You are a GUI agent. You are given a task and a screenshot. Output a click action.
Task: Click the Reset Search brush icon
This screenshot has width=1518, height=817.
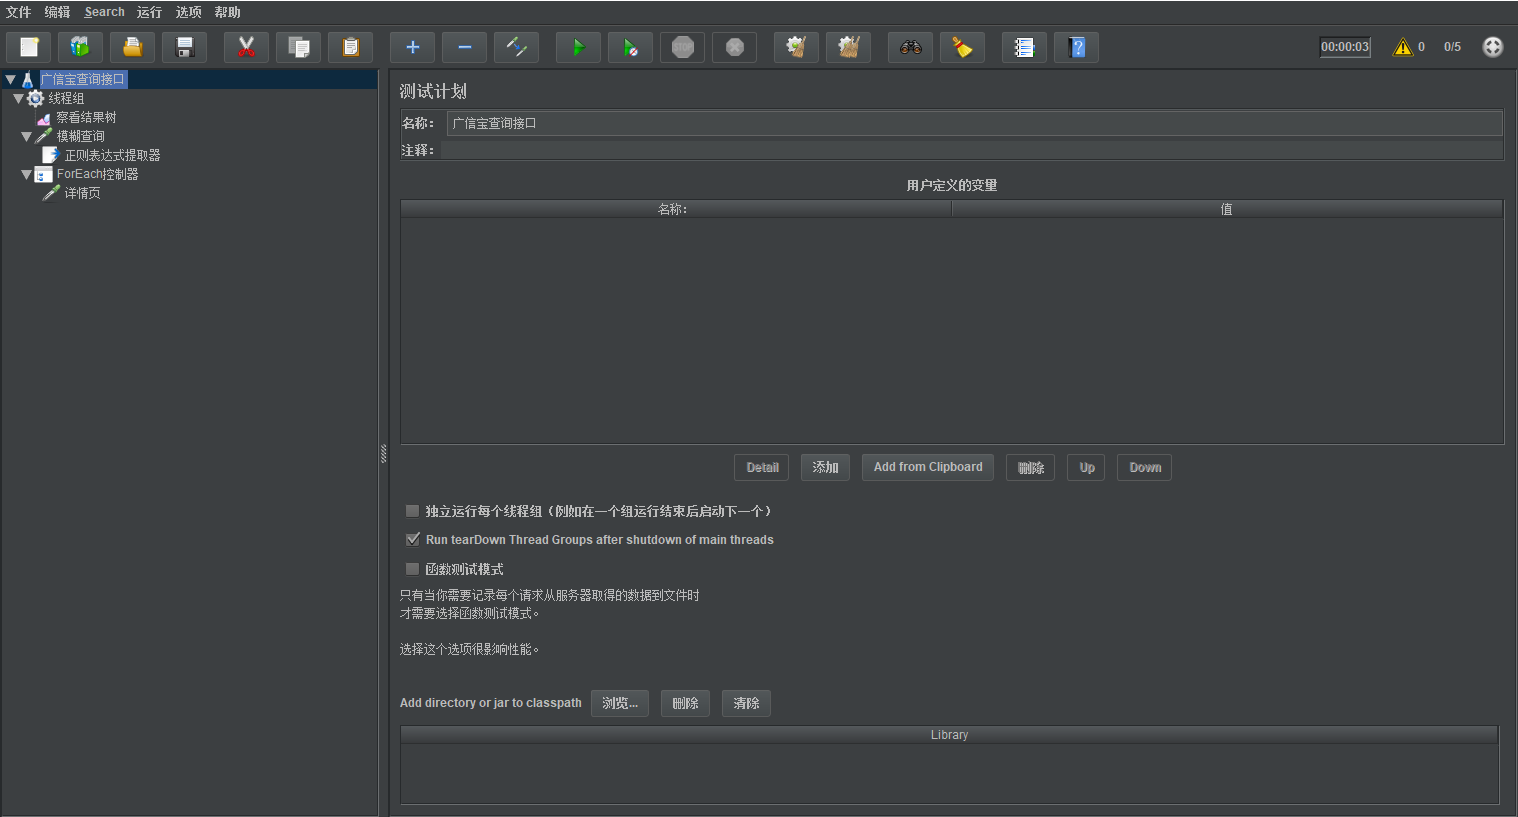[x=962, y=47]
